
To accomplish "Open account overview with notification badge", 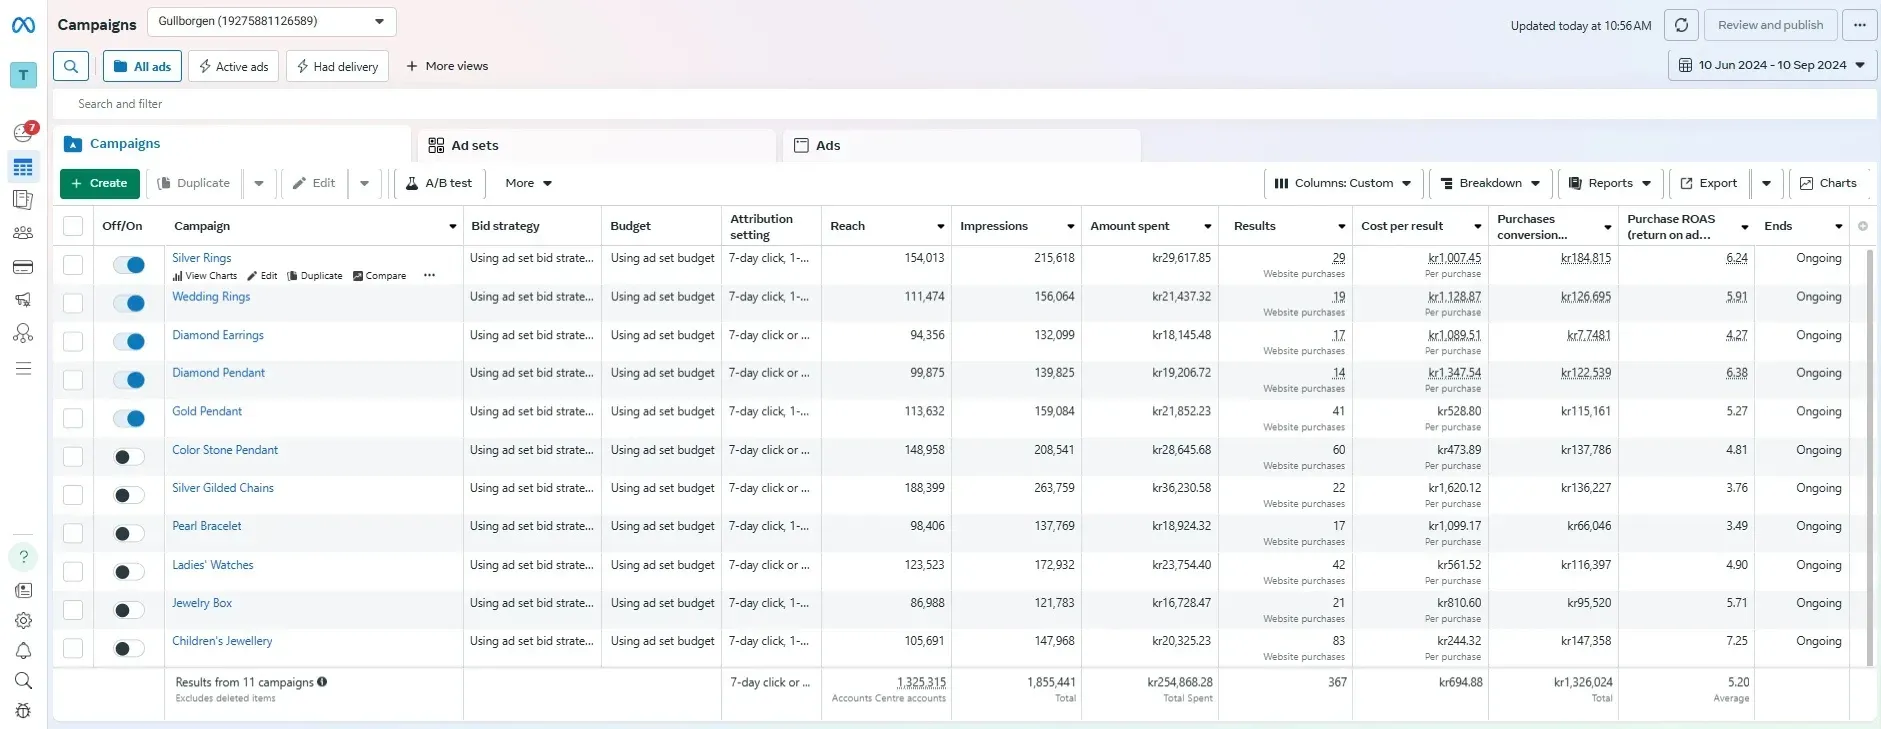I will (23, 132).
